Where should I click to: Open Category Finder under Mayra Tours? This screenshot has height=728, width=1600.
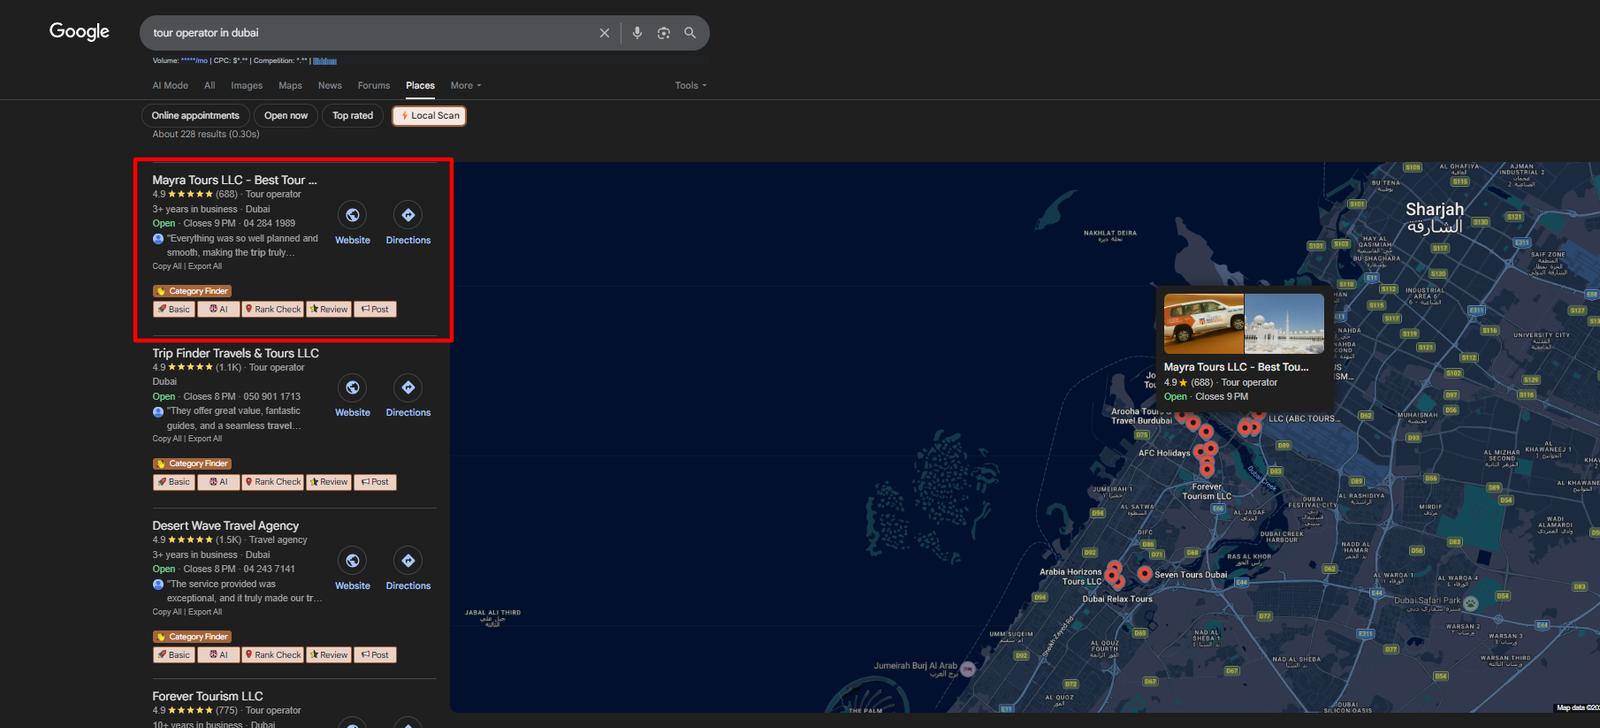(192, 291)
